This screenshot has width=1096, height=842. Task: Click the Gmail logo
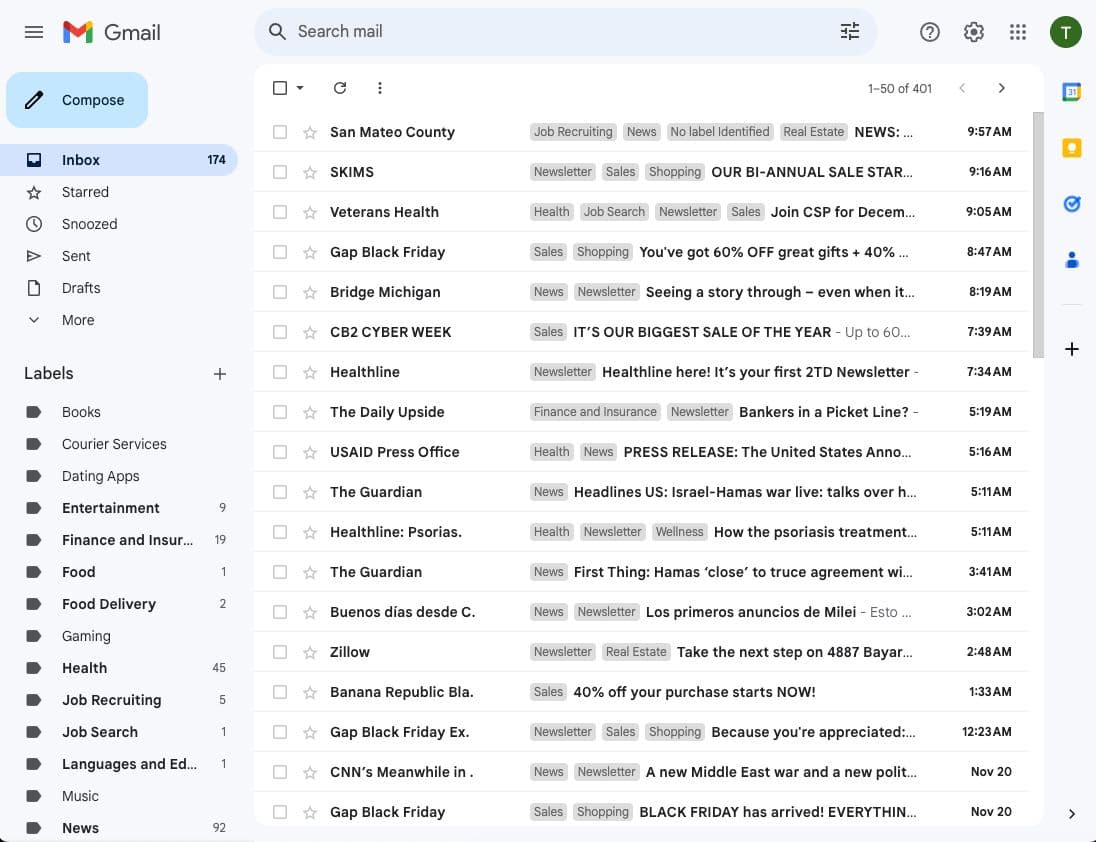click(x=112, y=32)
